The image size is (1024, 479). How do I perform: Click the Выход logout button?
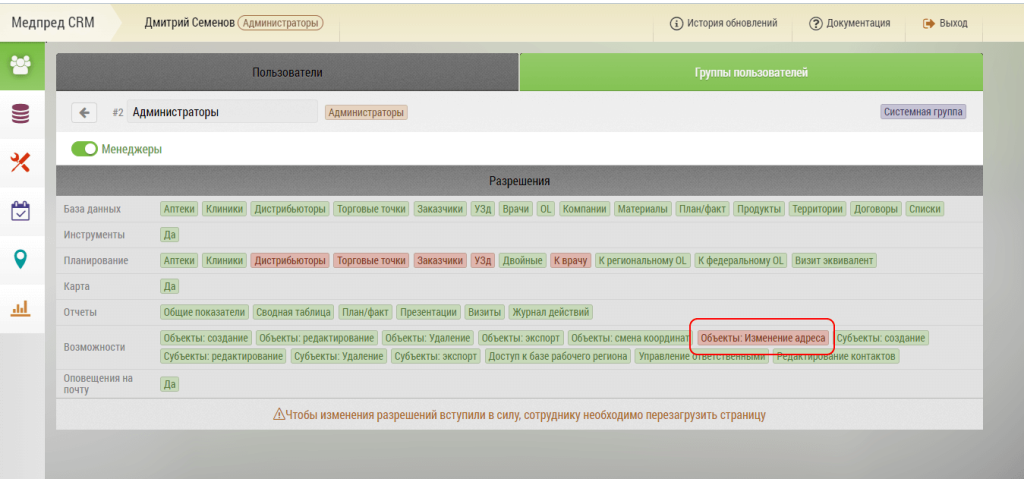coord(944,23)
